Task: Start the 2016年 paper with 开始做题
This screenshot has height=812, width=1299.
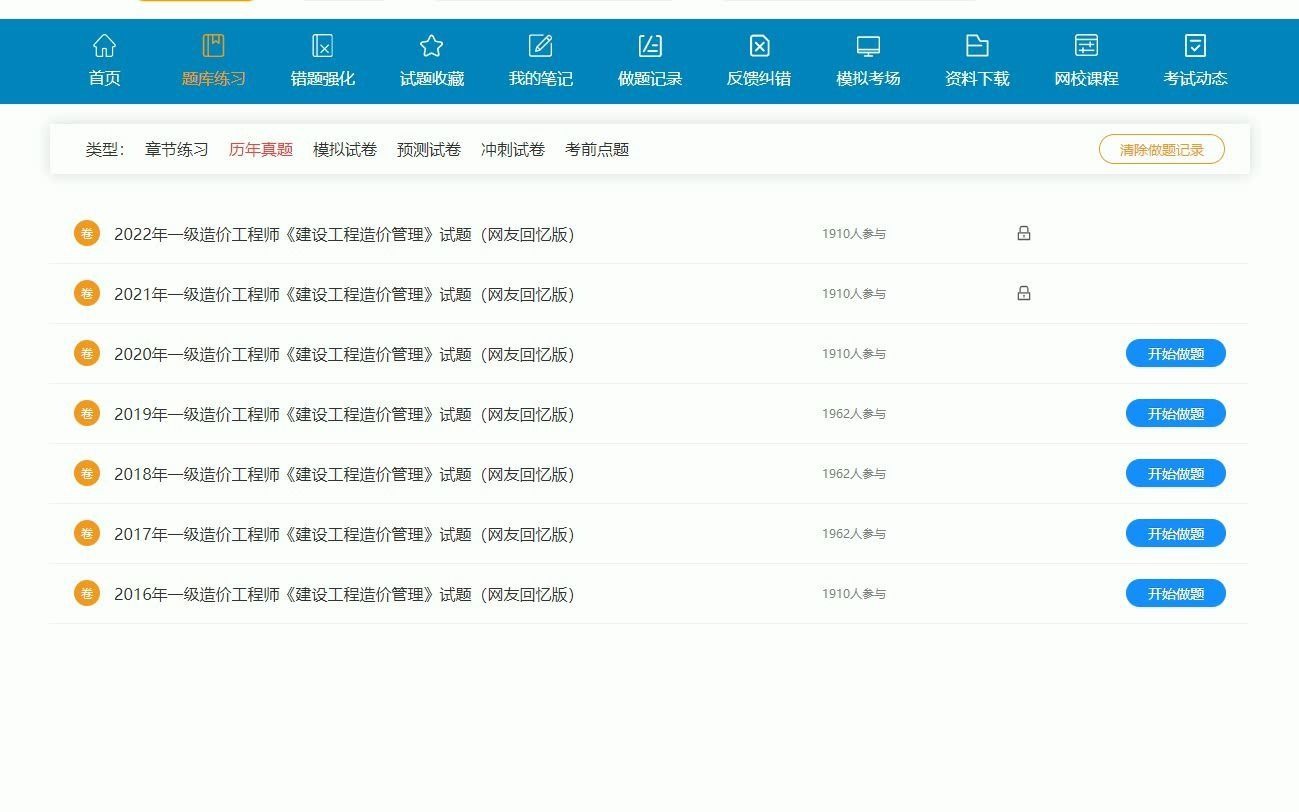Action: click(x=1176, y=593)
